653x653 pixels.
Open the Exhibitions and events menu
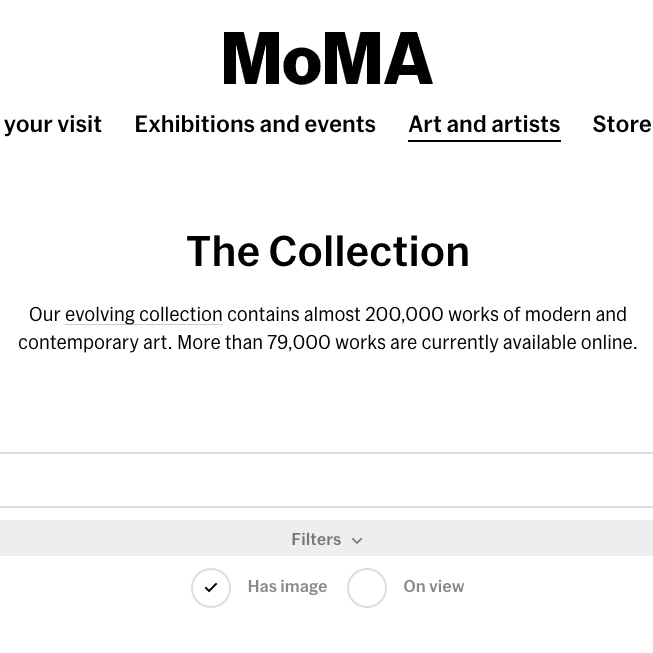[x=255, y=124]
